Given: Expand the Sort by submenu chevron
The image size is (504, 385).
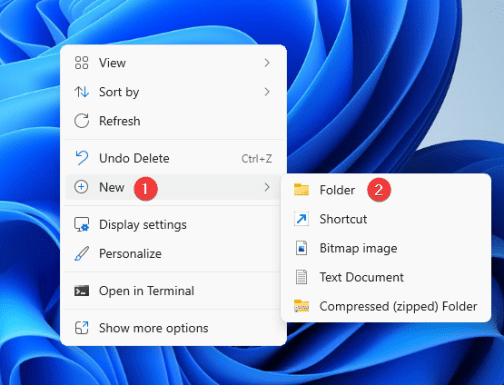Looking at the screenshot, I should coord(267,92).
